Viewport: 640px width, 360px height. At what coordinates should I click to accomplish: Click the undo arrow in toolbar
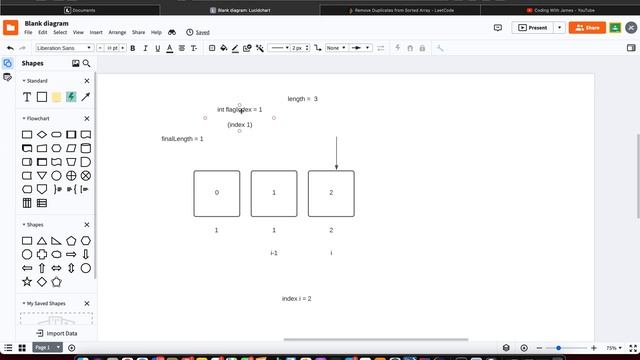point(10,48)
